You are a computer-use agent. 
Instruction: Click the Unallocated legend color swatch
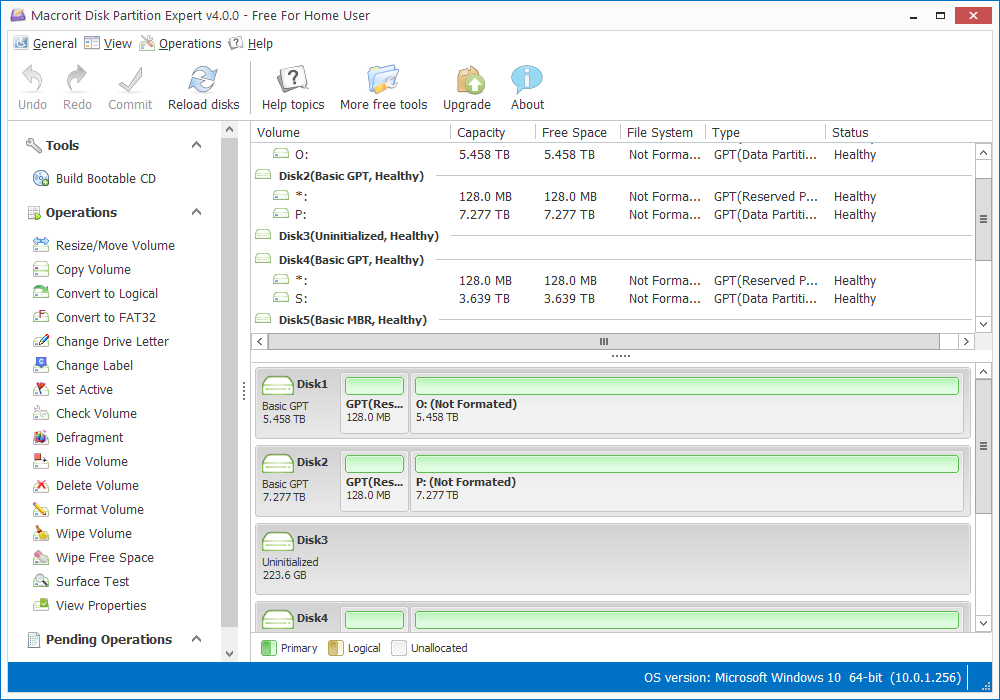399,648
